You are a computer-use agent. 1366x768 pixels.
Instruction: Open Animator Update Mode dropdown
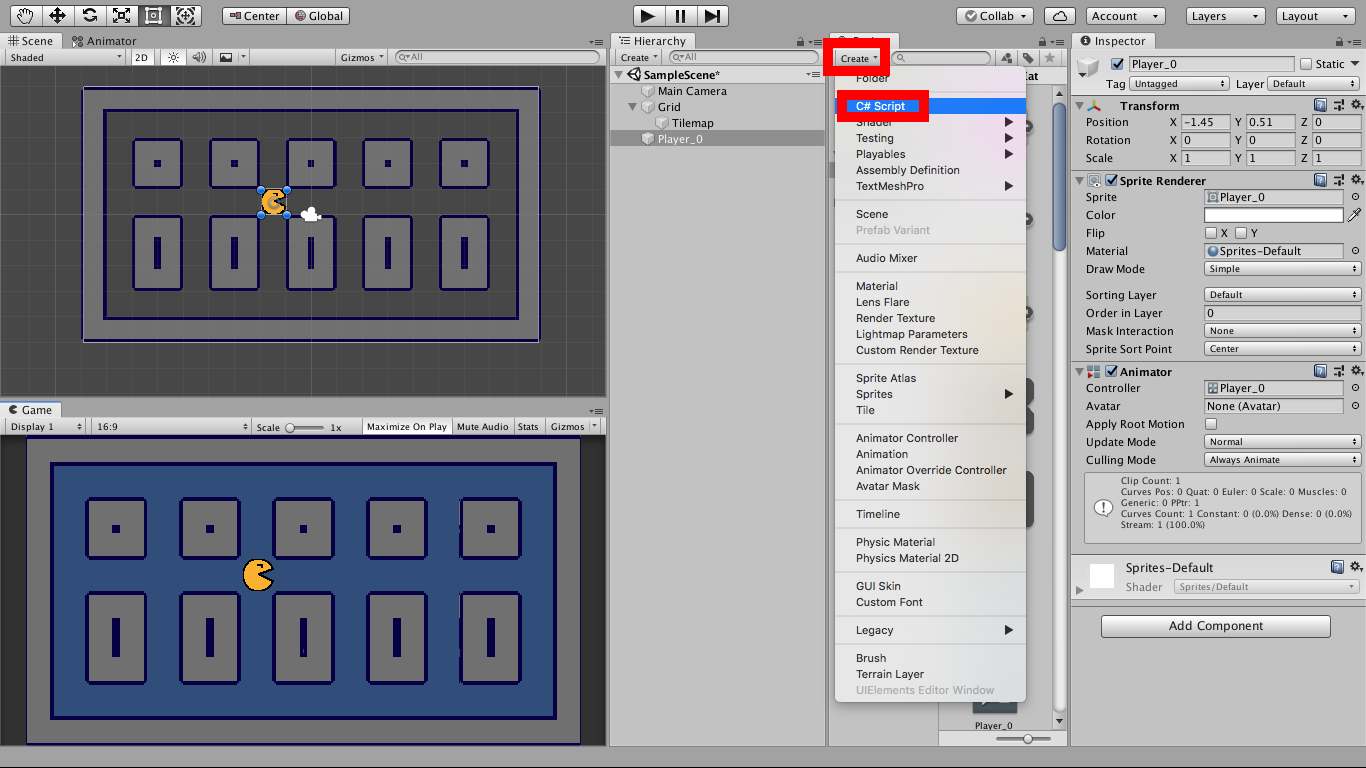pyautogui.click(x=1283, y=442)
